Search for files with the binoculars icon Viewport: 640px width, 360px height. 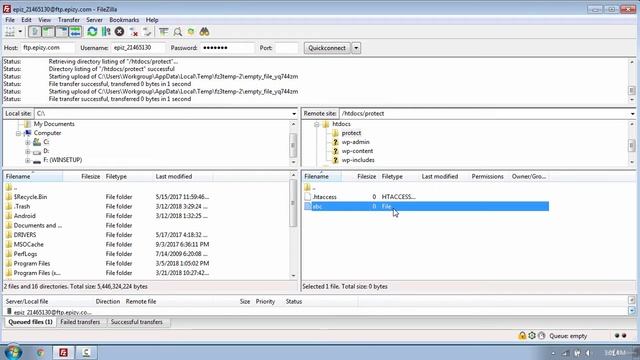(x=204, y=32)
